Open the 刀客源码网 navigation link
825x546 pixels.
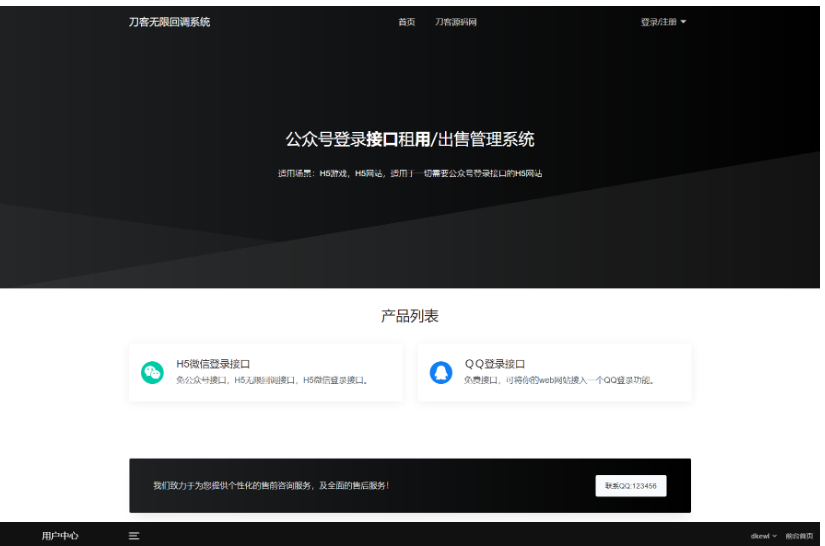(x=456, y=22)
